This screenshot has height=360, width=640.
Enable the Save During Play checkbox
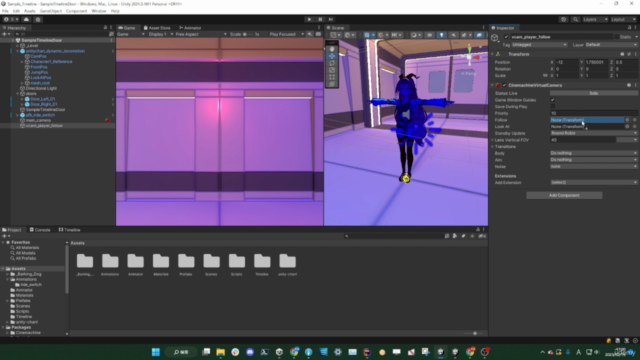coord(553,107)
